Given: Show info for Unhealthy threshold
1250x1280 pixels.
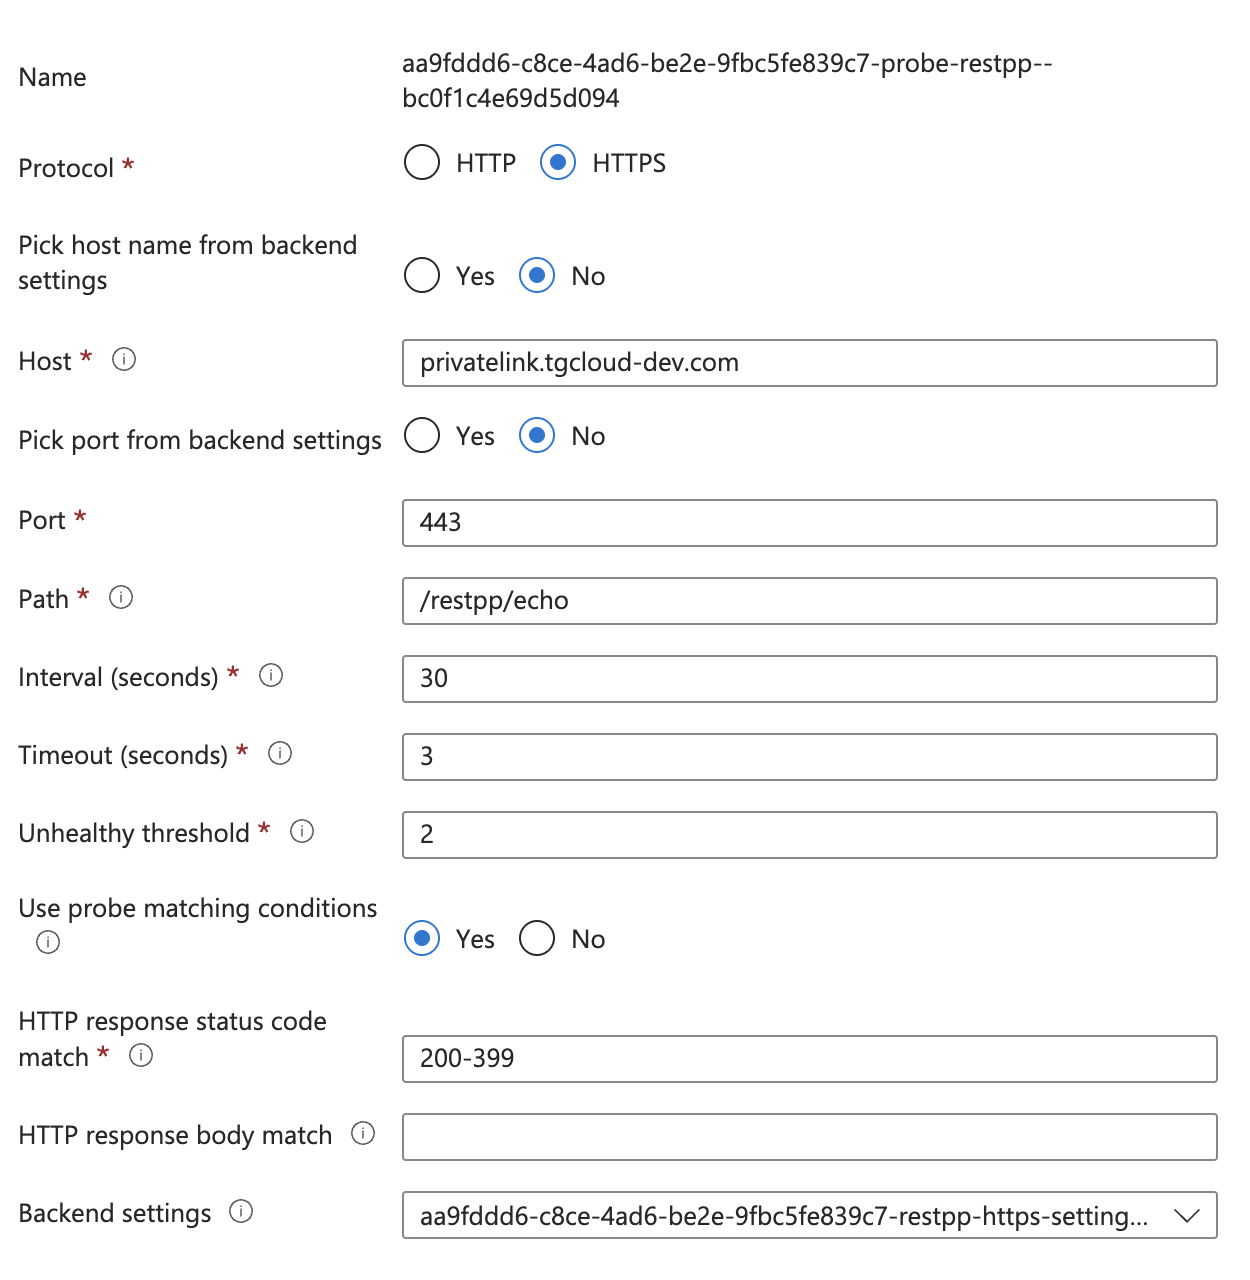Looking at the screenshot, I should click(x=302, y=831).
